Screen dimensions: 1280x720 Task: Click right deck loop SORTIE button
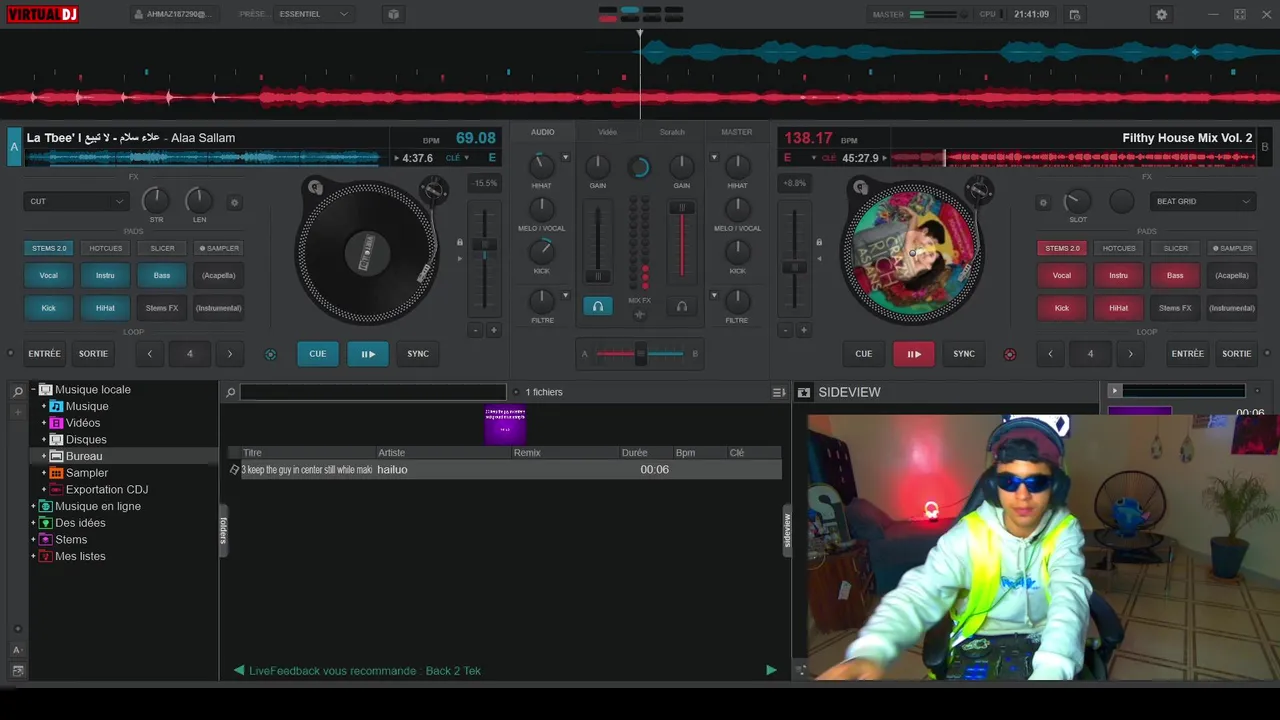[x=1237, y=354]
